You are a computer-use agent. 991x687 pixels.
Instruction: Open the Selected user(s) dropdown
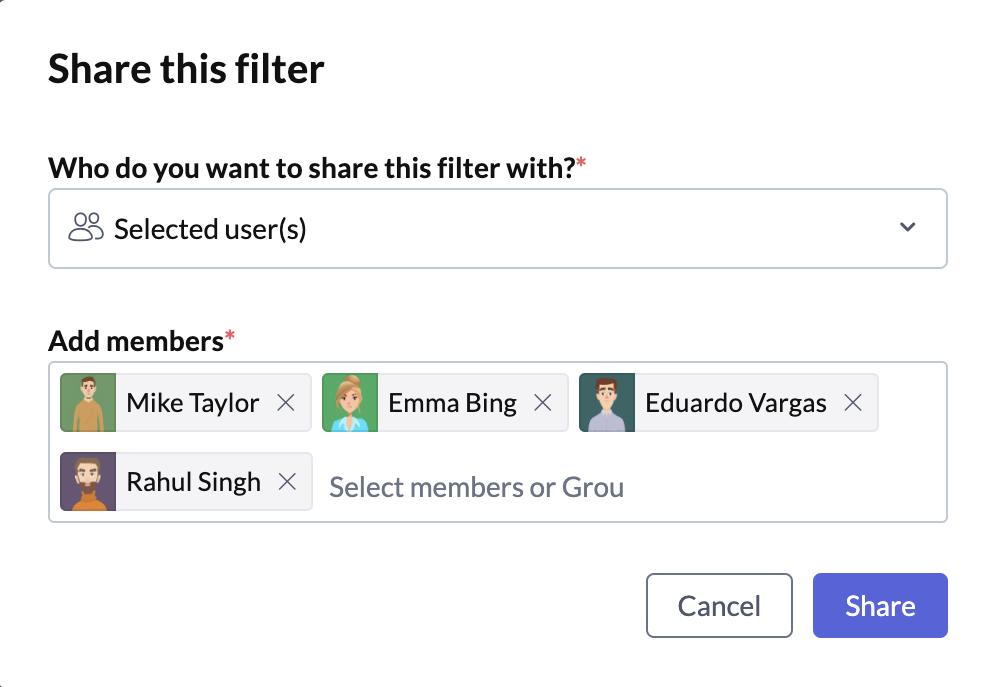click(497, 228)
